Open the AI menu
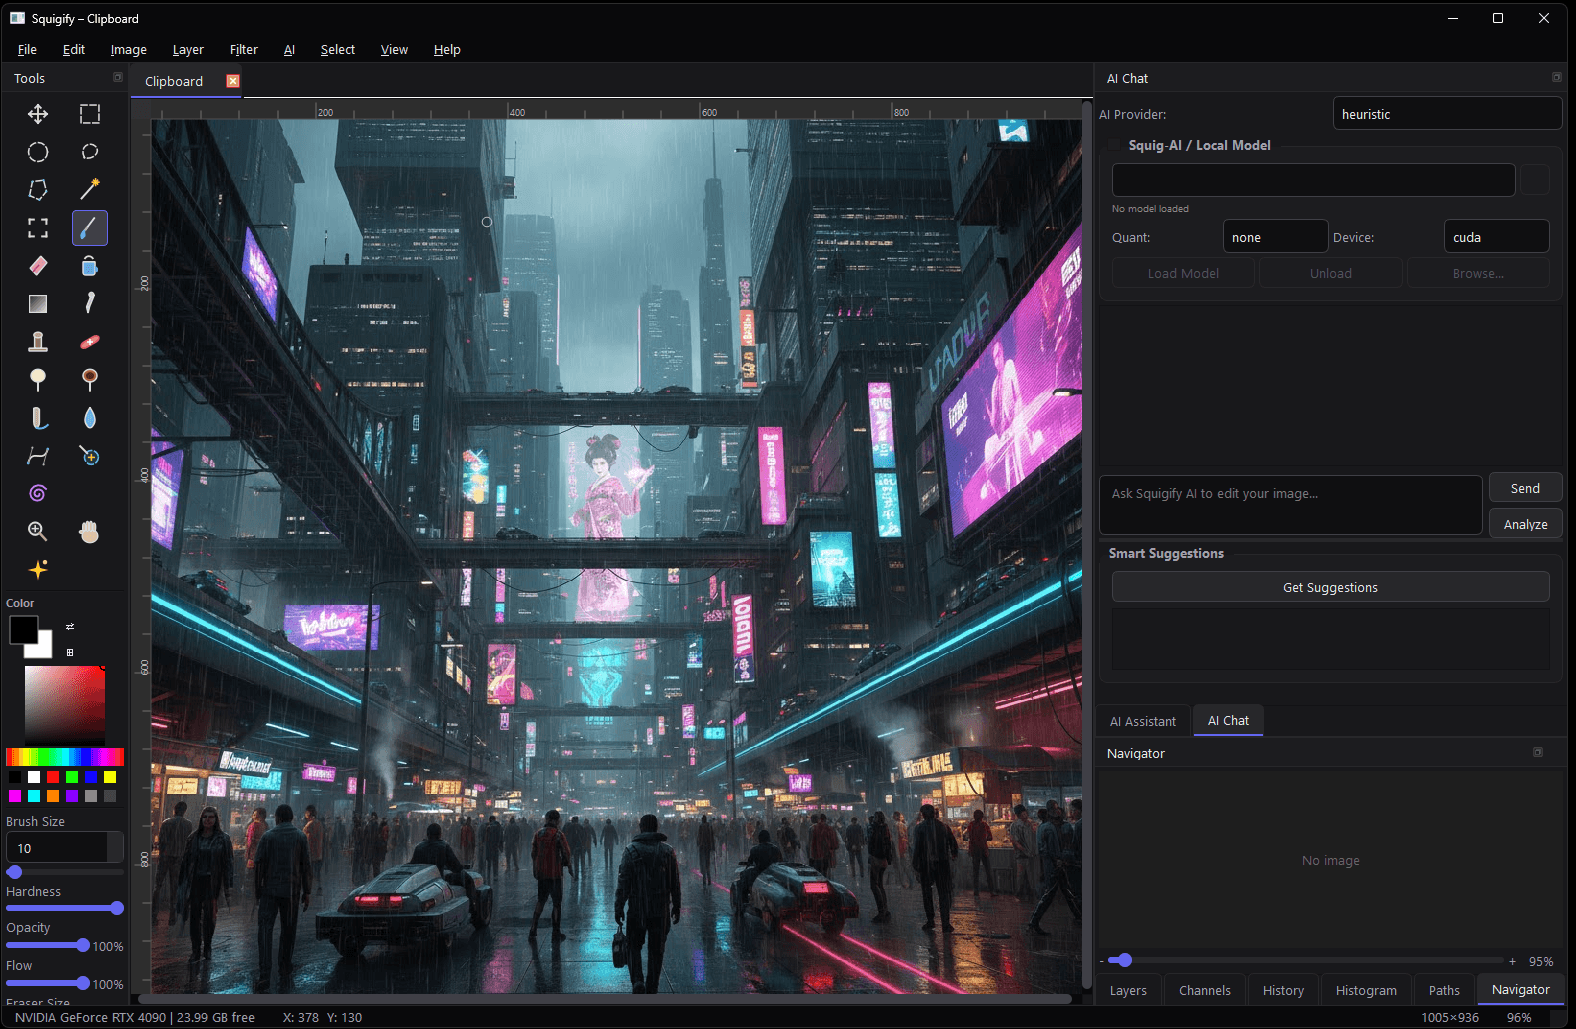This screenshot has width=1576, height=1029. (x=289, y=49)
